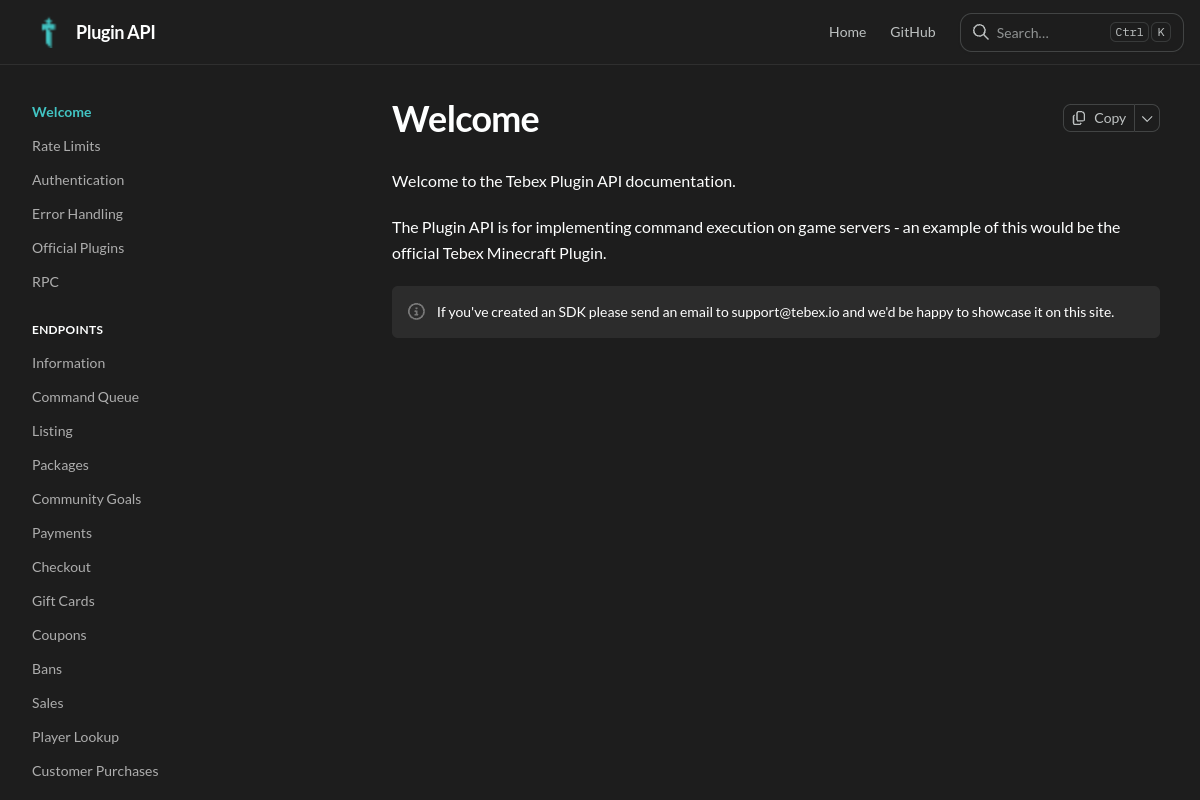Open the Home link in header
1200x800 pixels.
847,32
